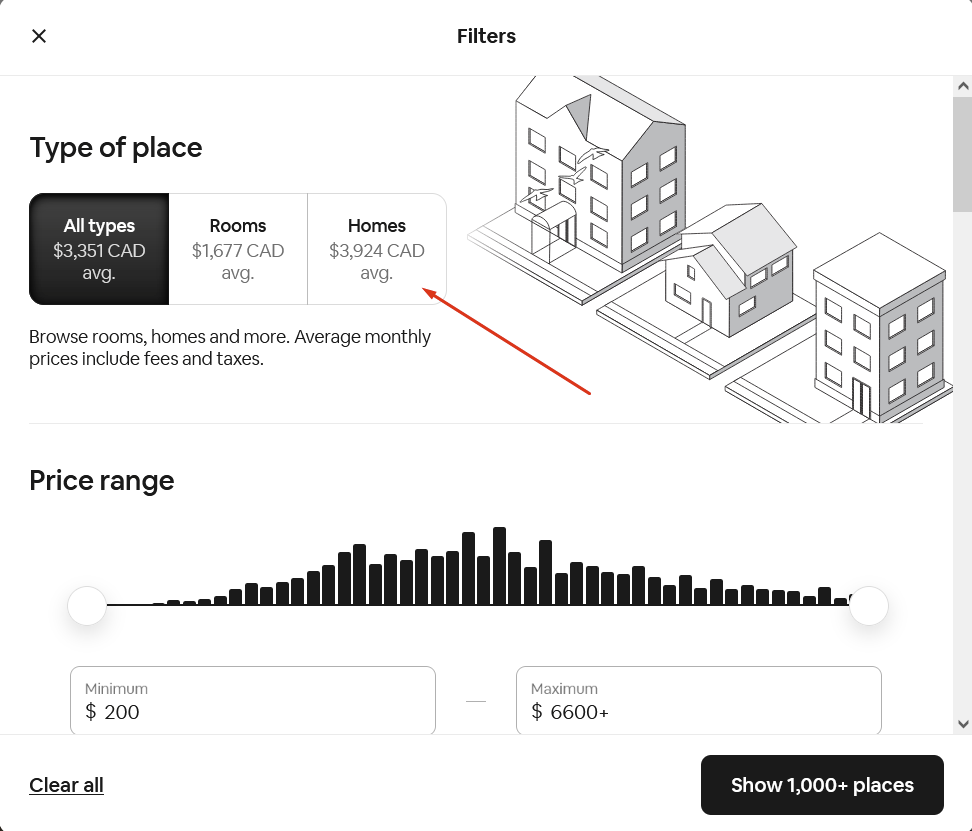Close the Filters dialog

click(x=38, y=36)
